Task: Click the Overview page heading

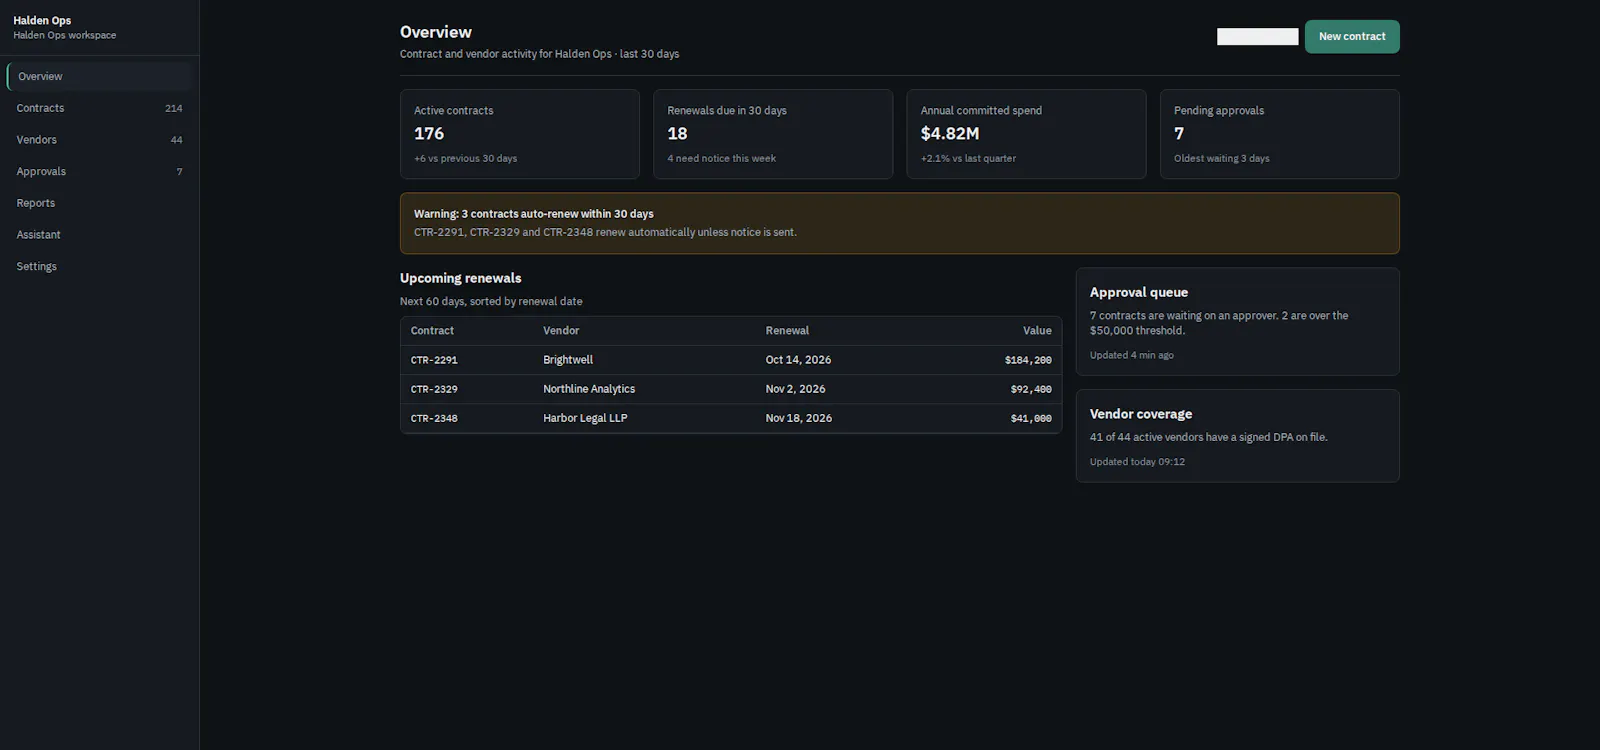Action: tap(436, 32)
